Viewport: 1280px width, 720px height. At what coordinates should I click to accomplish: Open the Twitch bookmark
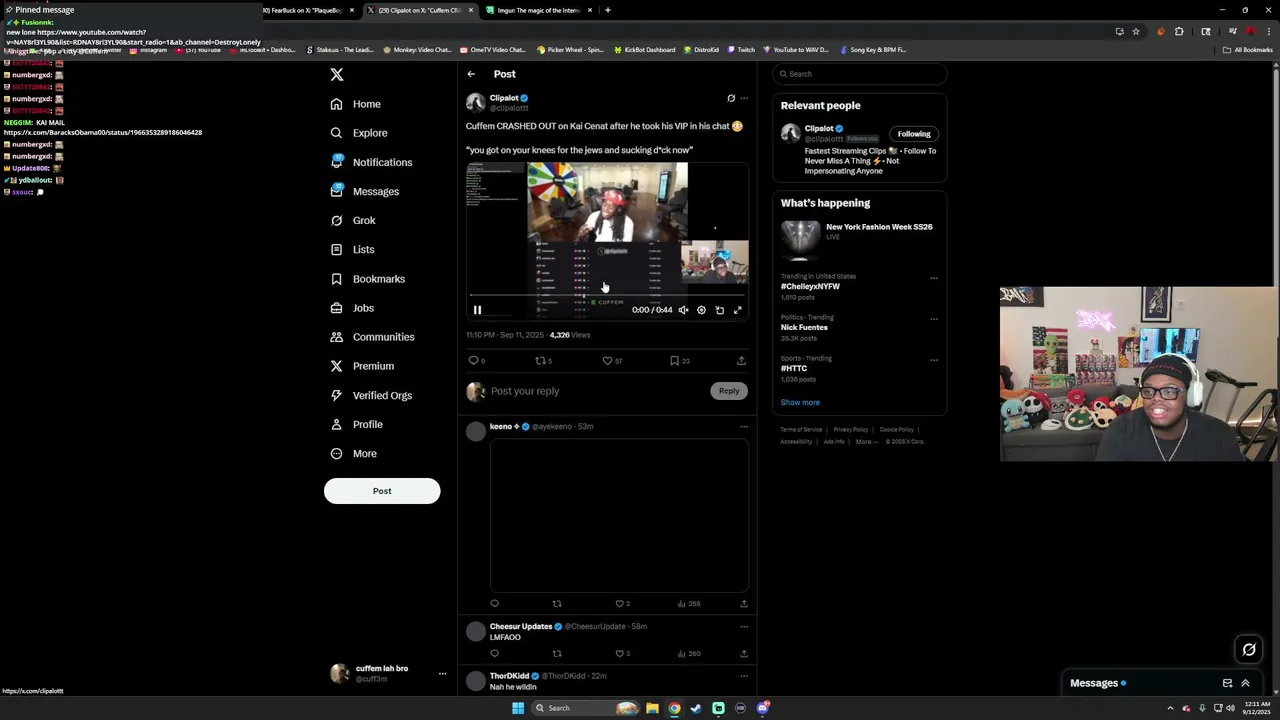pyautogui.click(x=741, y=50)
